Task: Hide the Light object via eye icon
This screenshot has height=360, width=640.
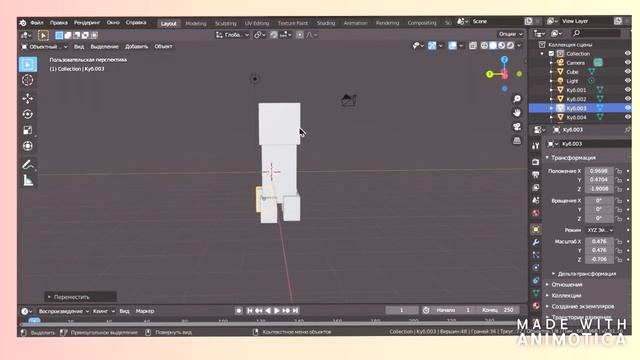Action: [x=627, y=80]
